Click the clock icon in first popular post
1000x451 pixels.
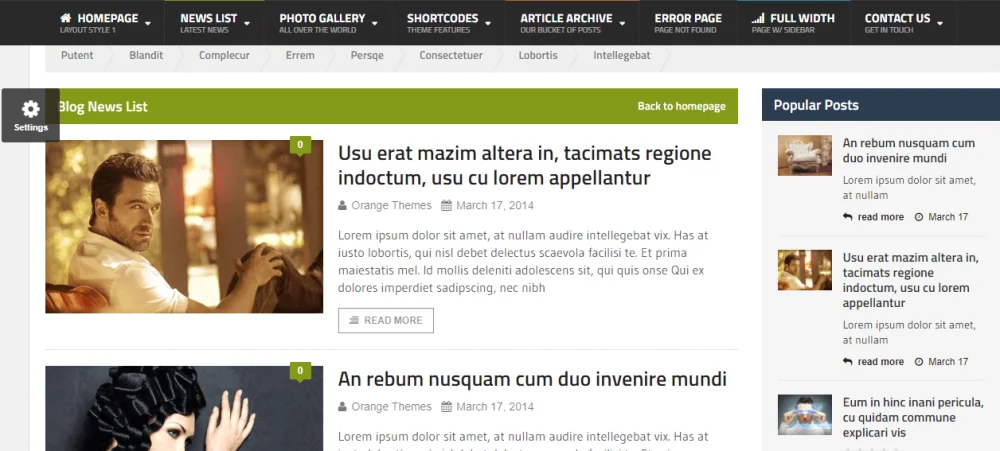[x=919, y=217]
